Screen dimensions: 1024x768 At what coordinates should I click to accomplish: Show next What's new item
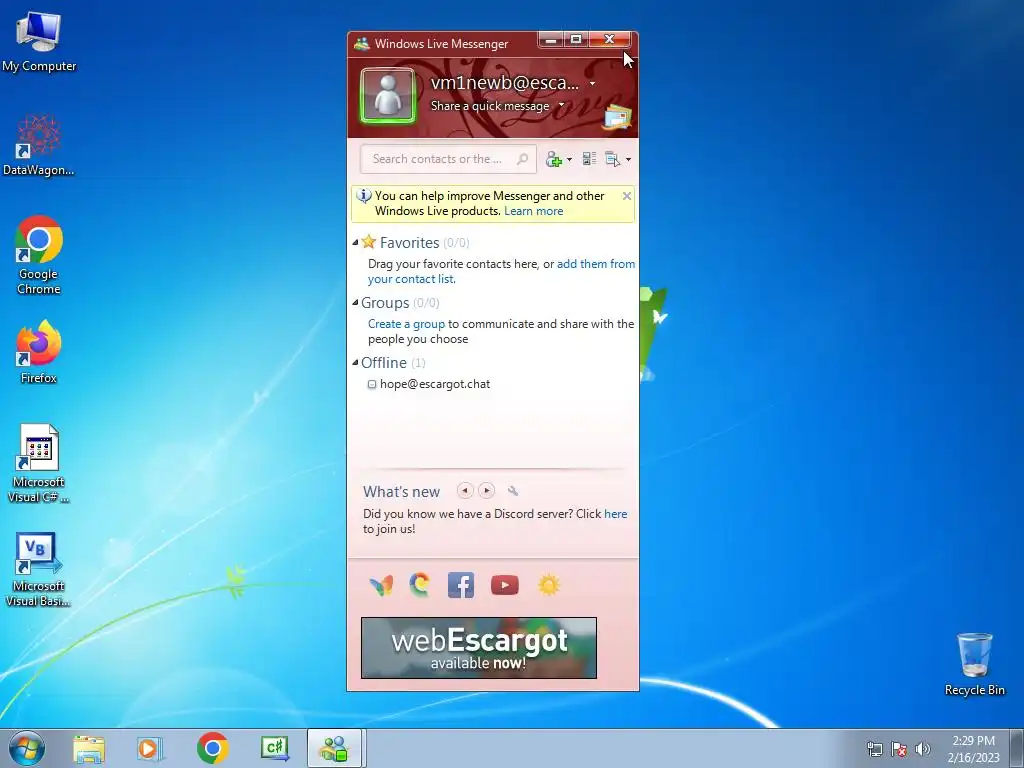487,490
